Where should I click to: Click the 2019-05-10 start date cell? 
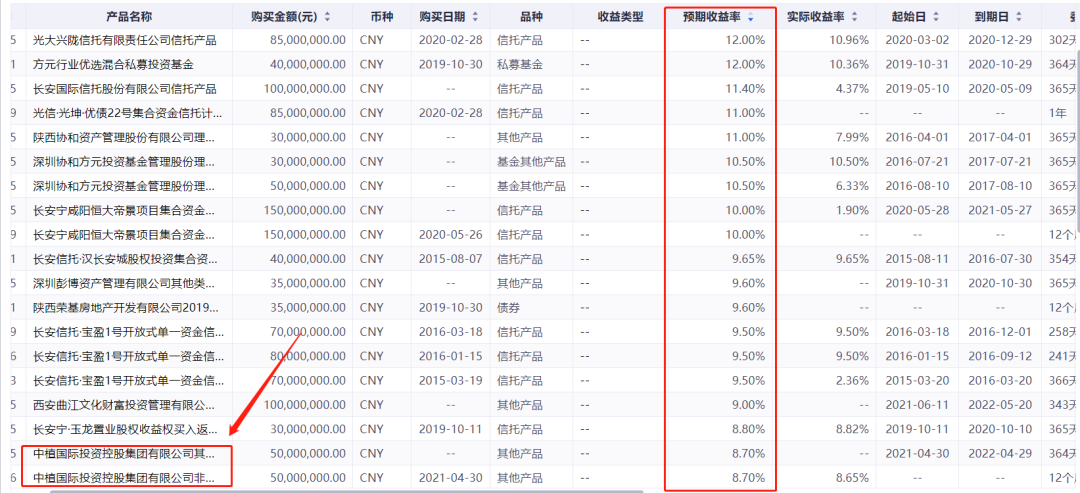click(x=917, y=89)
